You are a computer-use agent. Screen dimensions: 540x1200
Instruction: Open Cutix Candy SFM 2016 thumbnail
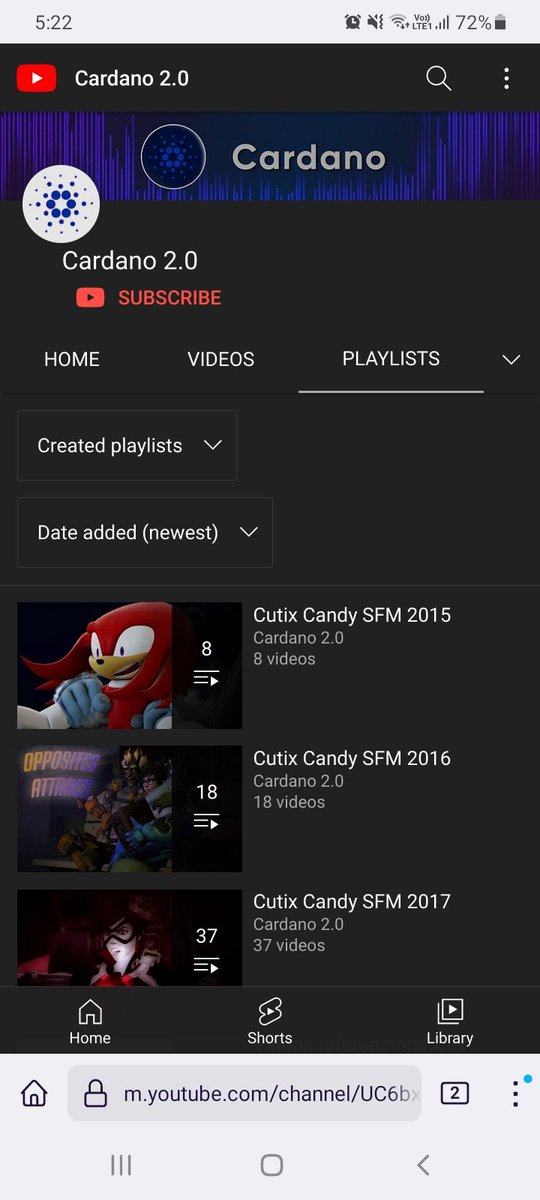pyautogui.click(x=129, y=808)
